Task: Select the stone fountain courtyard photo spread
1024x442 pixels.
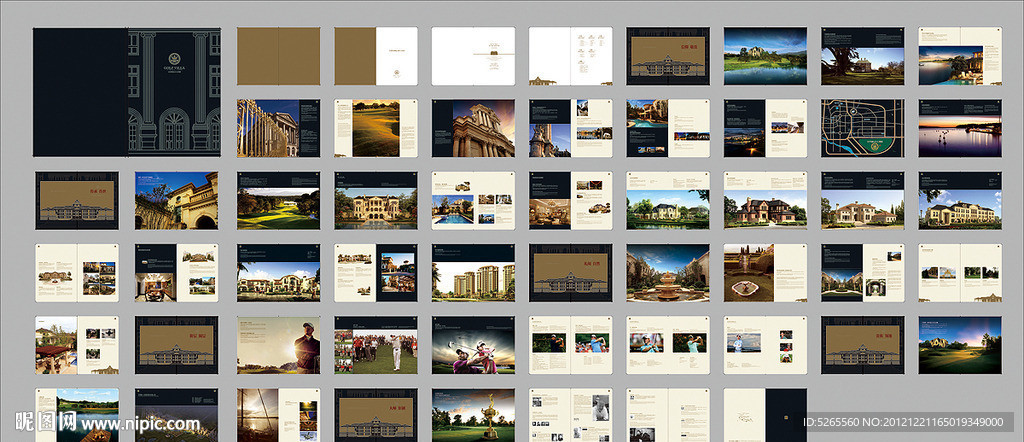Action: tap(667, 273)
